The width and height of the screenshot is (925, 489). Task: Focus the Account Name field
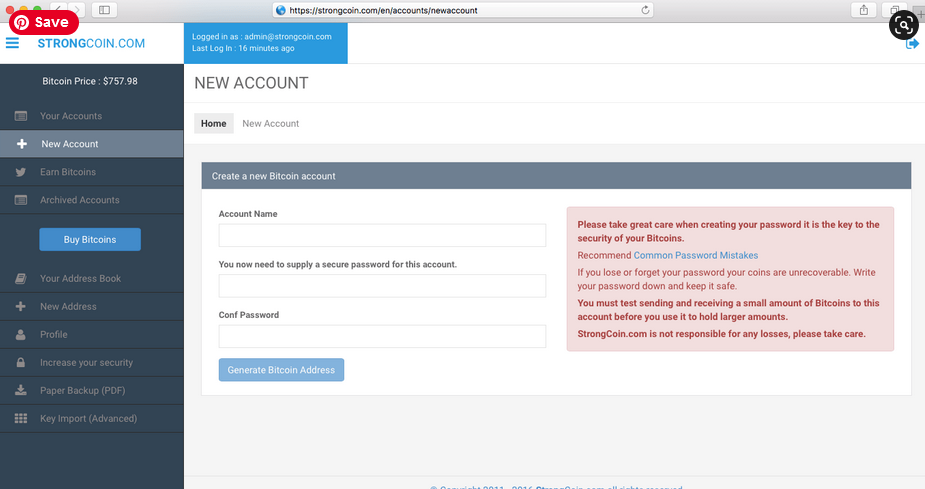[x=382, y=235]
